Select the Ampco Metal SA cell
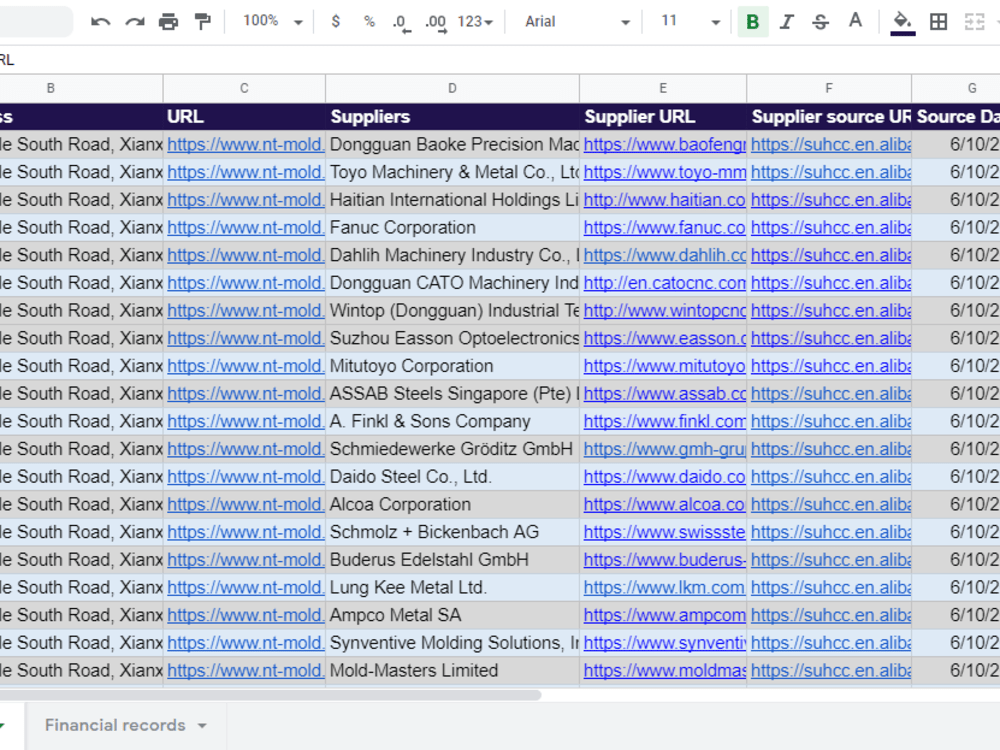Image resolution: width=1000 pixels, height=750 pixels. coord(452,615)
